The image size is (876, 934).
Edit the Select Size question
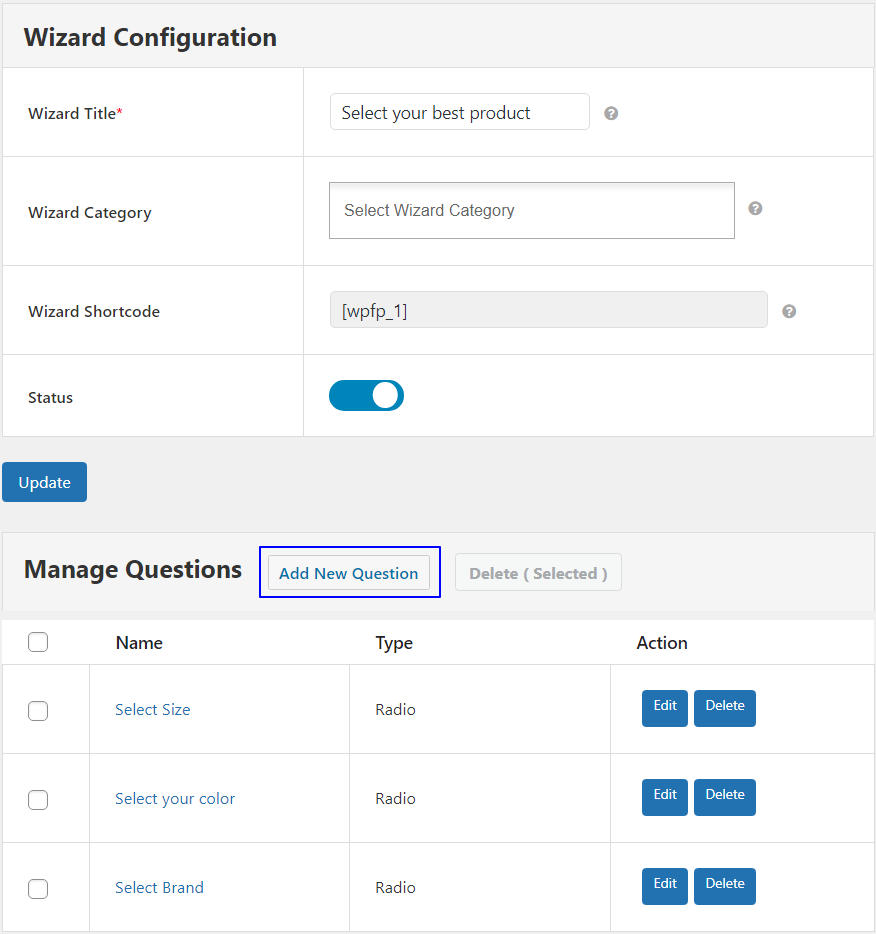point(665,708)
